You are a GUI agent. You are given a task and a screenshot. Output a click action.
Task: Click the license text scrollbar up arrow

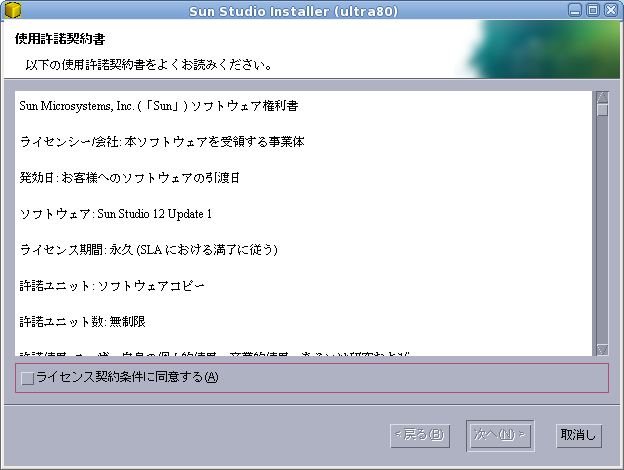tap(603, 97)
